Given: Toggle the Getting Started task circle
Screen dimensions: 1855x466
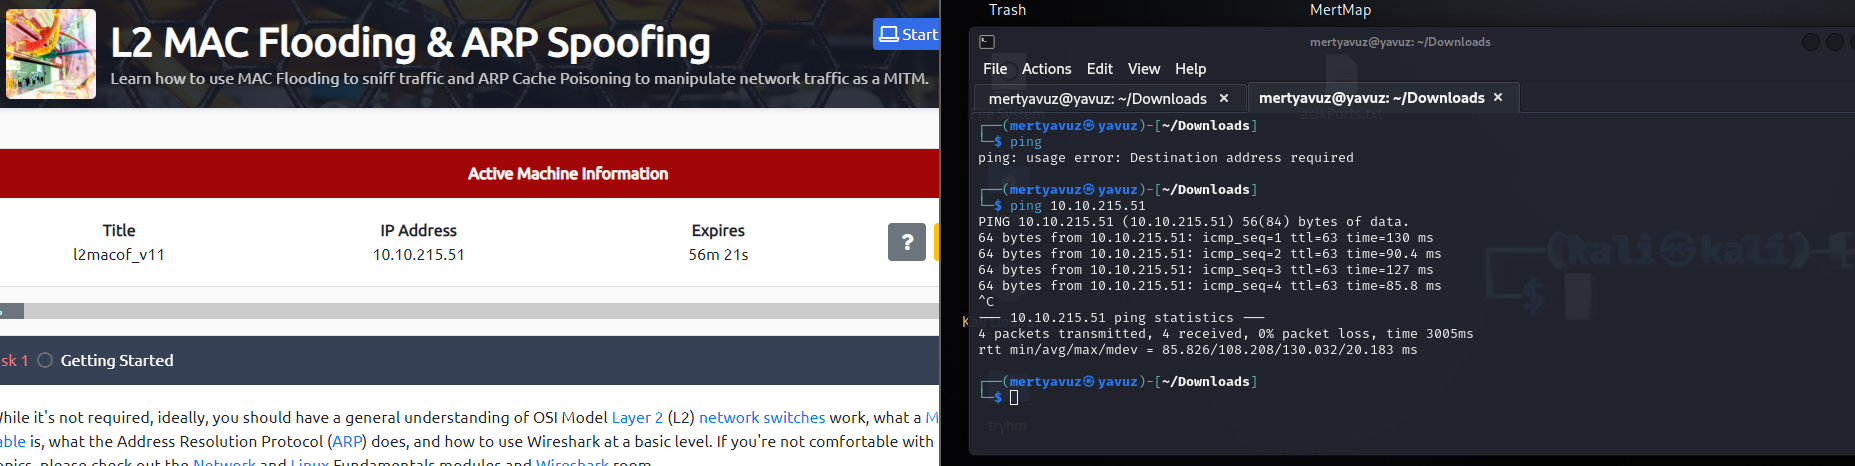Looking at the screenshot, I should click(x=45, y=360).
